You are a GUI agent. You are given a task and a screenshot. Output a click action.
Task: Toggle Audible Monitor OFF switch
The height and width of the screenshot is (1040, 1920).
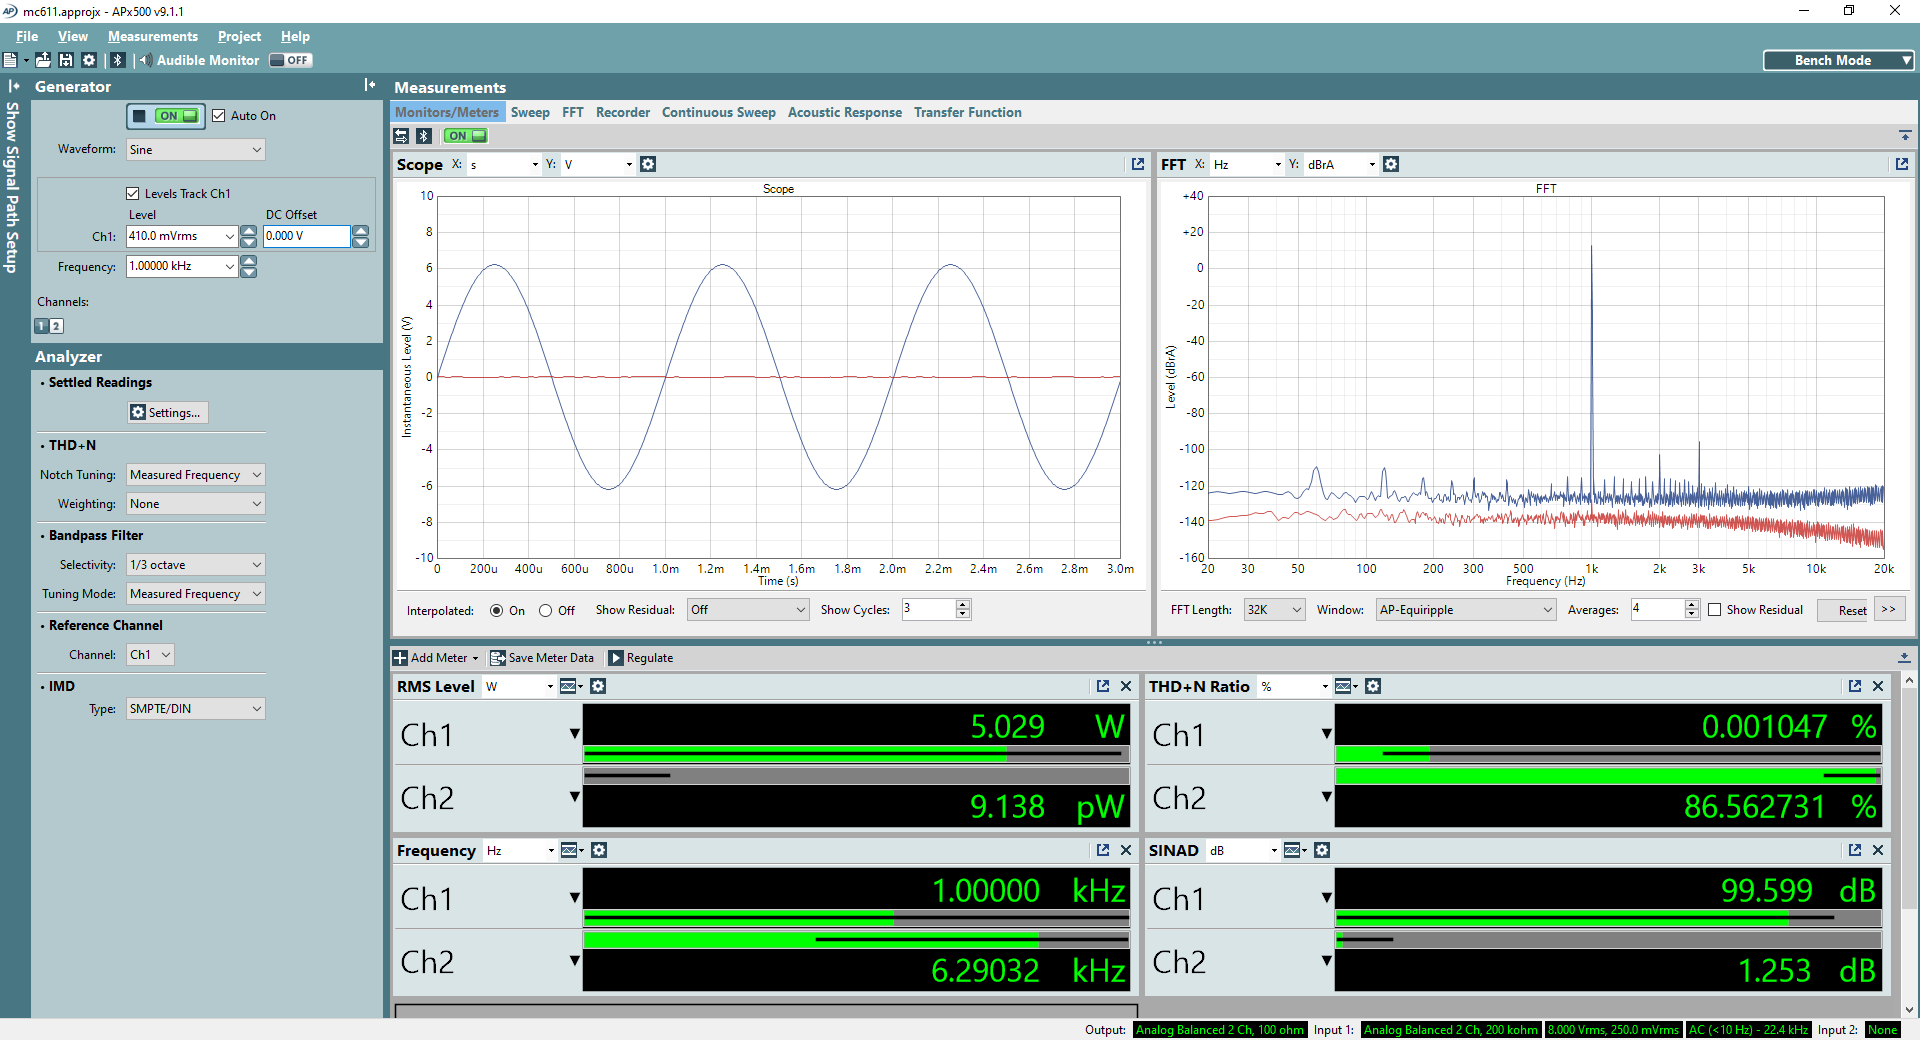(291, 60)
